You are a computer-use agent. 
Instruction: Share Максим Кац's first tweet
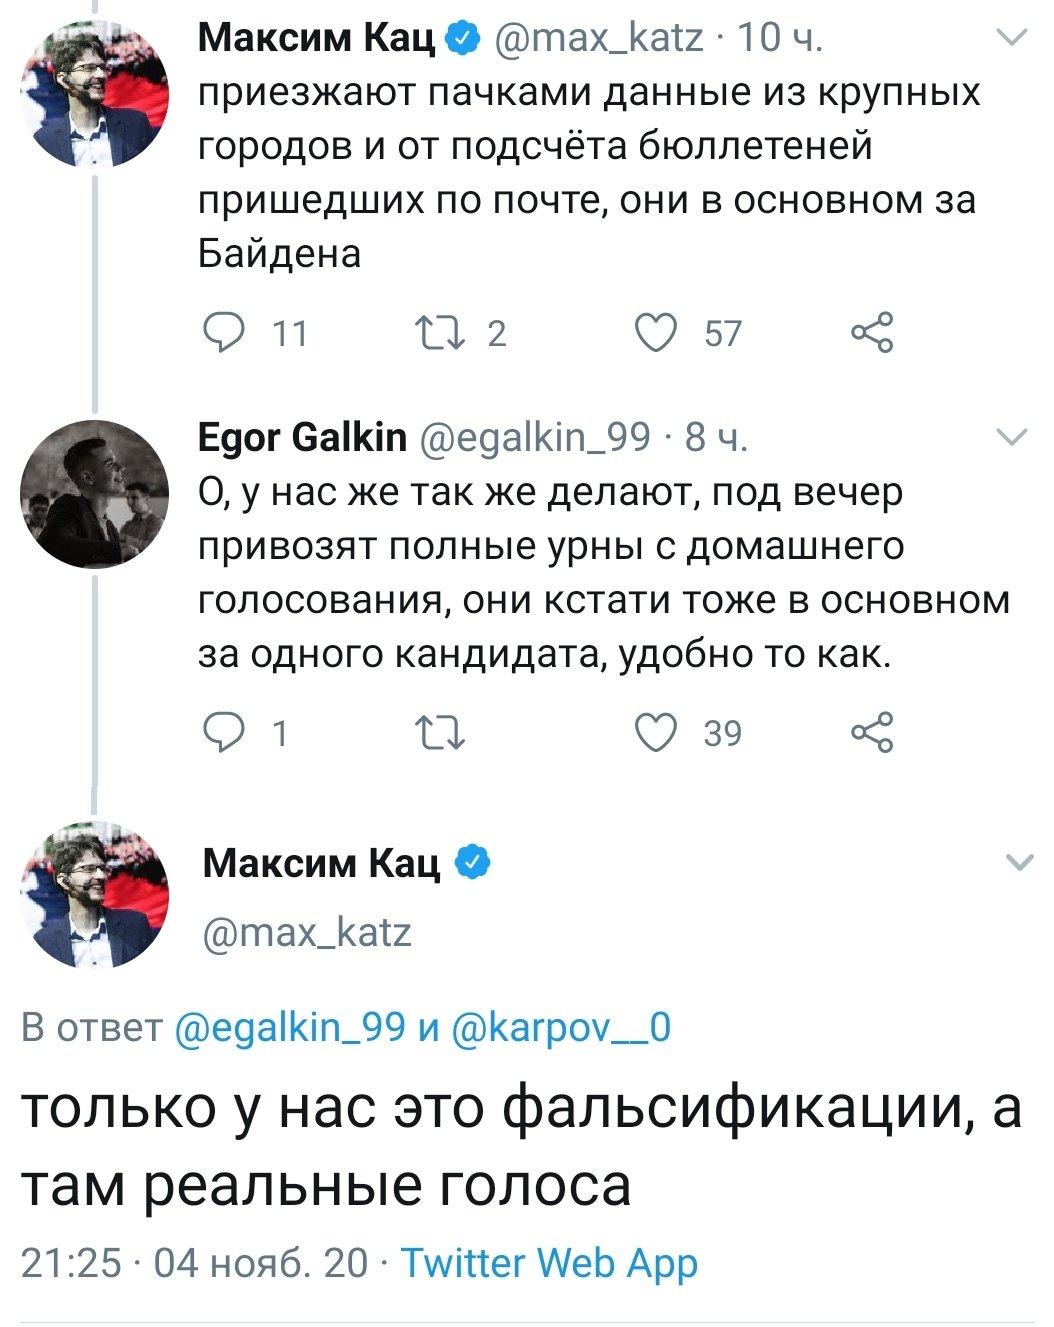(x=870, y=333)
